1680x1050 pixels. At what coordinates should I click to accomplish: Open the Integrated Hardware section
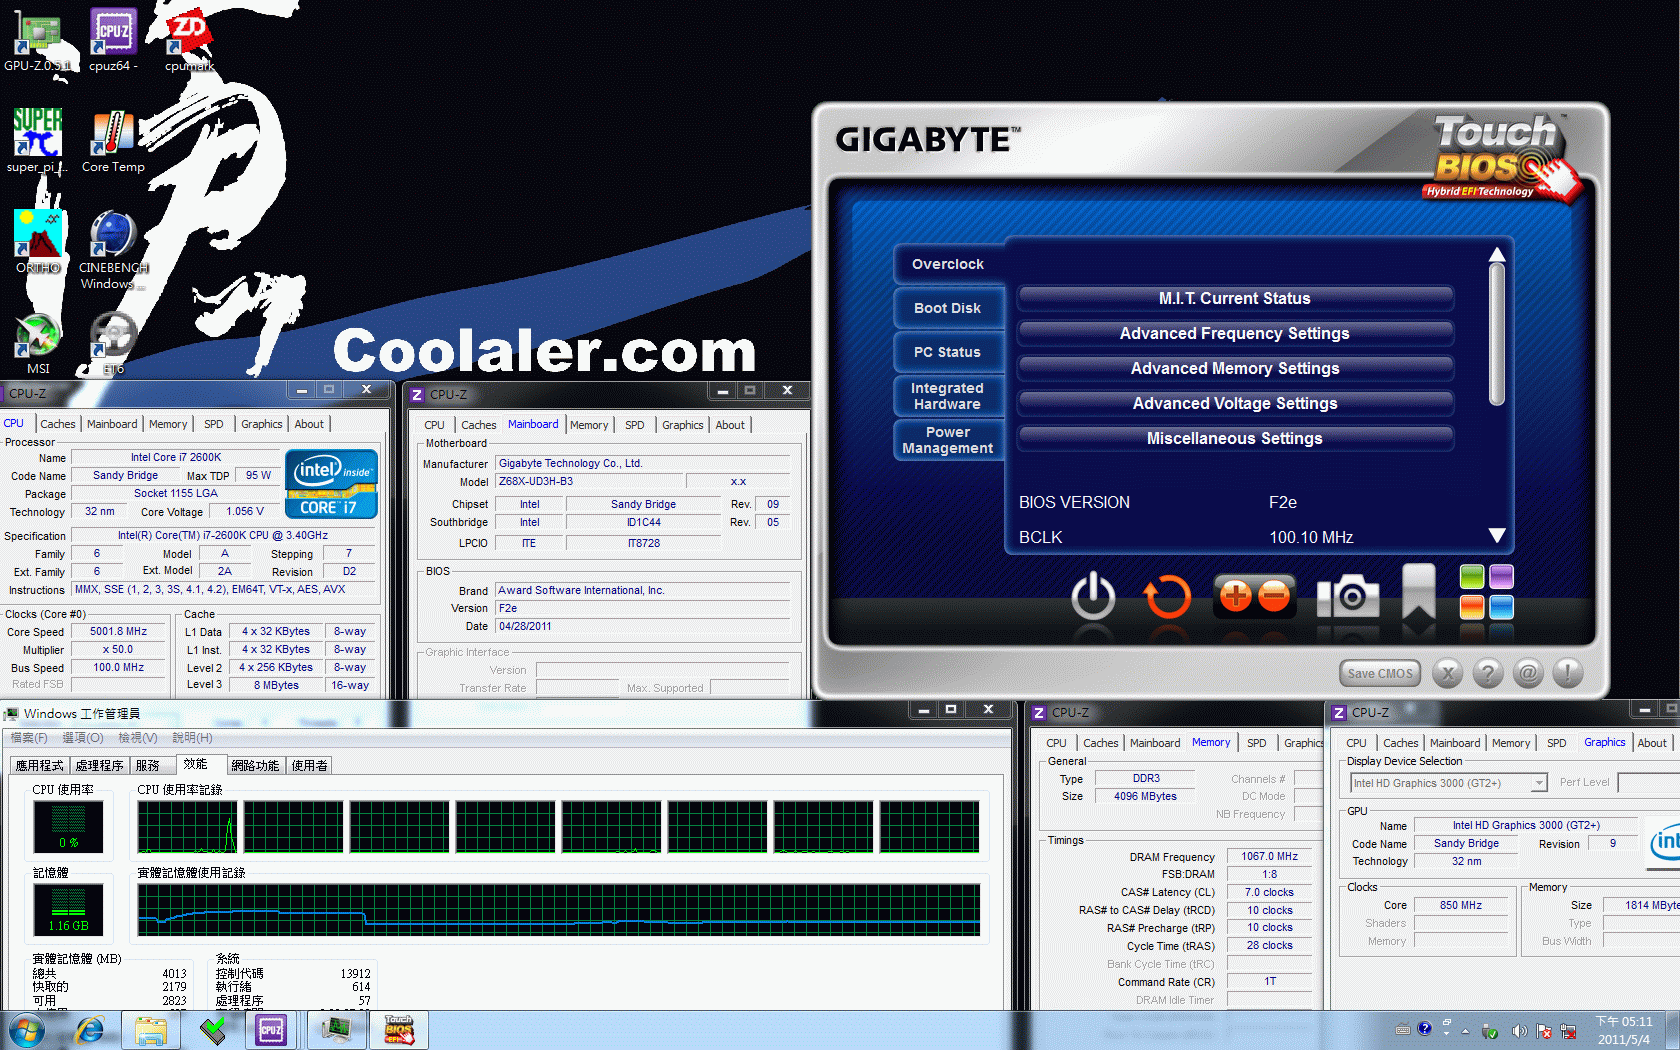coord(948,396)
